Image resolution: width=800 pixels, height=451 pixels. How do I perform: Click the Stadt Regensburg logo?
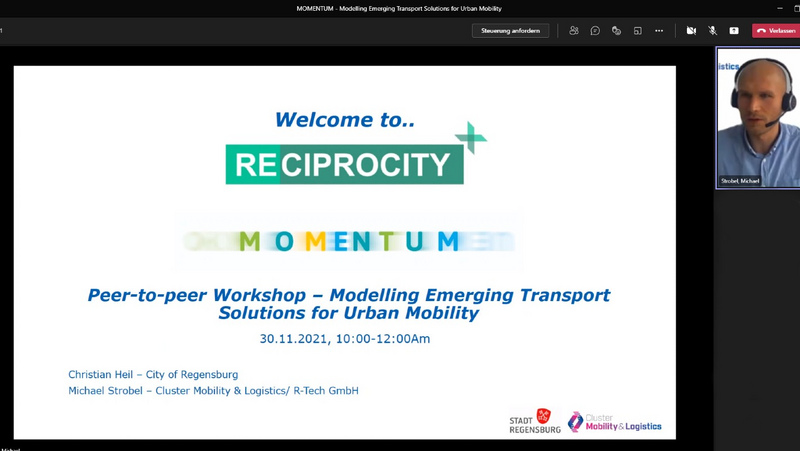pyautogui.click(x=535, y=421)
